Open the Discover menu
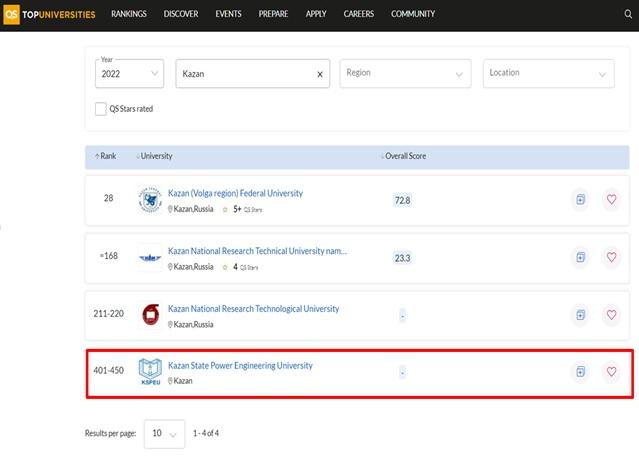This screenshot has width=639, height=457. point(181,14)
